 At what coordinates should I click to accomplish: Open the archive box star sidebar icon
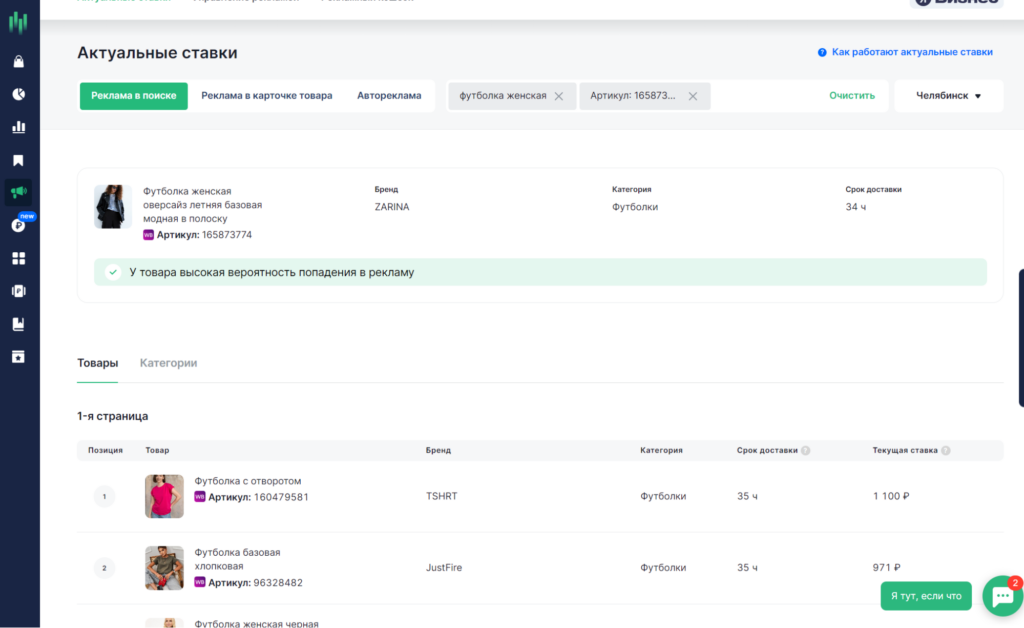18,356
